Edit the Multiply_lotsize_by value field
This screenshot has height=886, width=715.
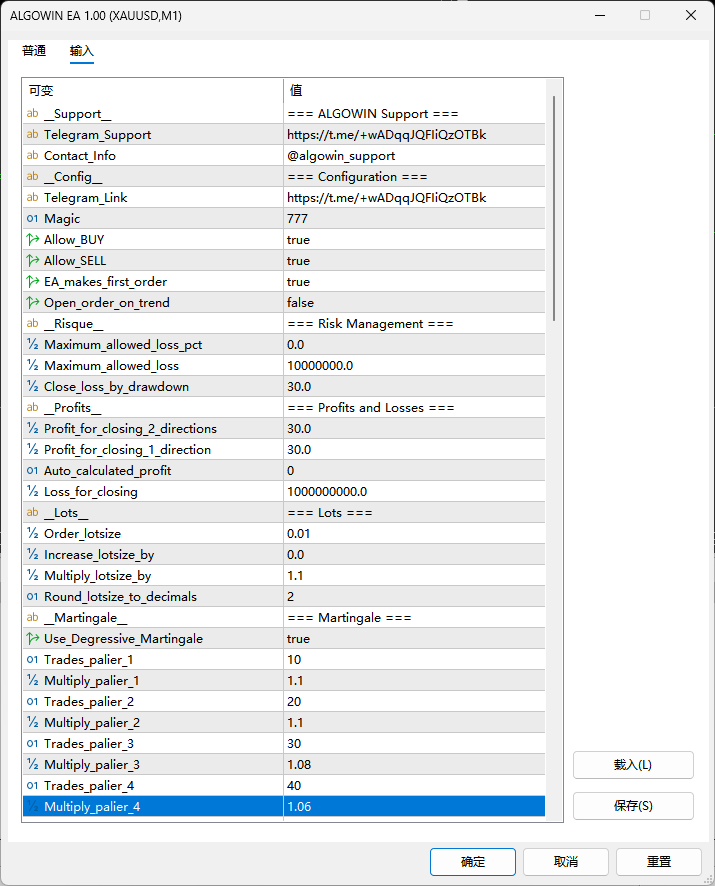tap(414, 576)
